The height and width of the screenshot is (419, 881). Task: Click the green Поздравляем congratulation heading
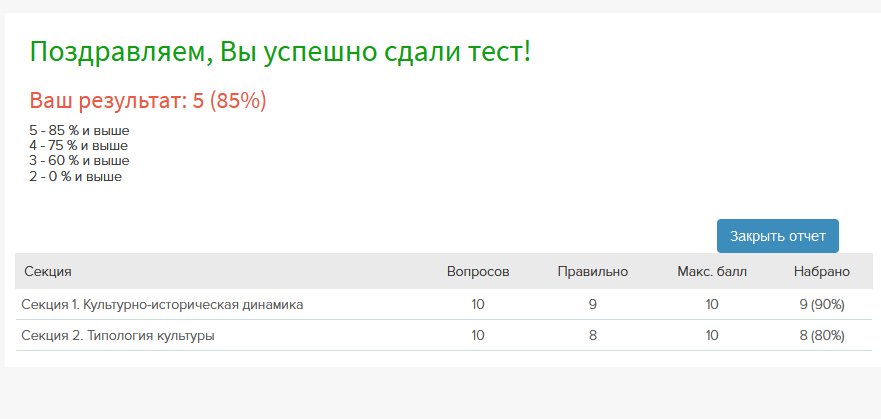tap(280, 51)
